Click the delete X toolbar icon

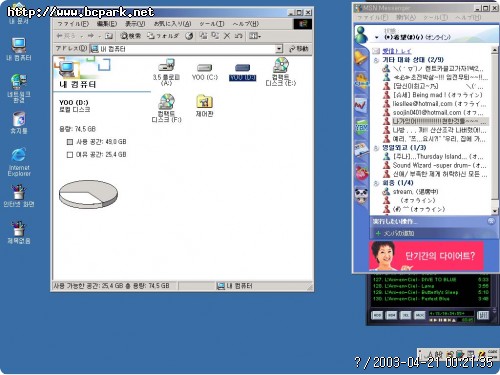click(x=227, y=36)
